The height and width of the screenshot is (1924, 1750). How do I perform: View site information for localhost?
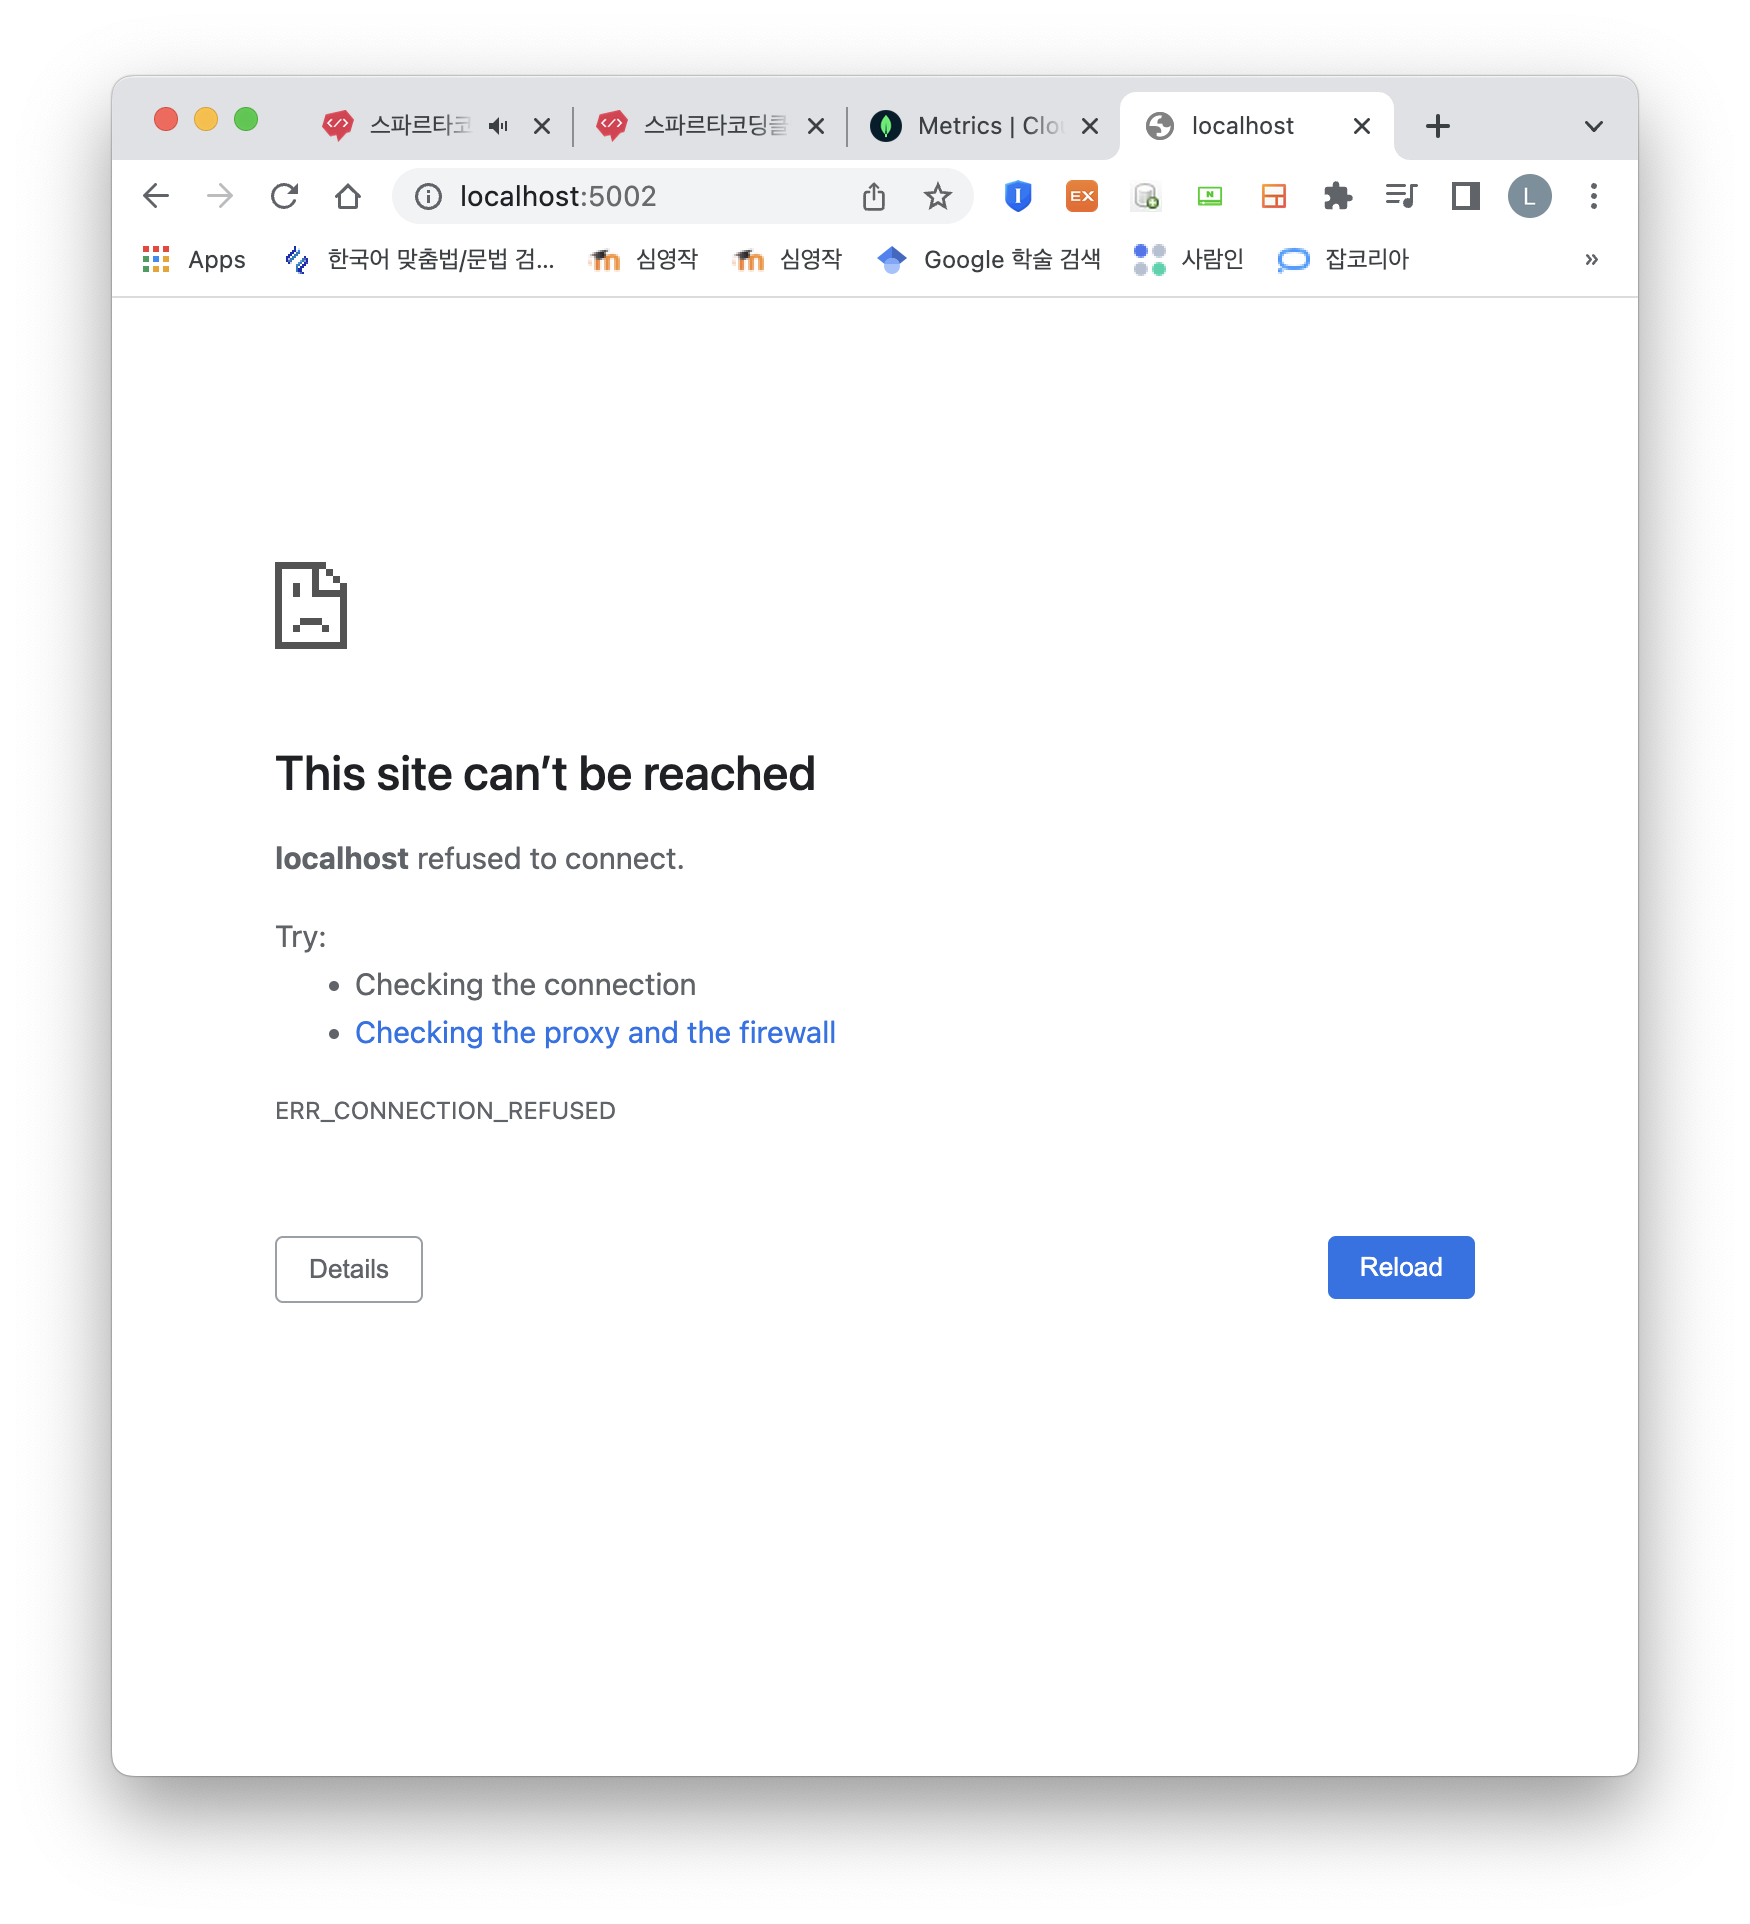(x=429, y=196)
